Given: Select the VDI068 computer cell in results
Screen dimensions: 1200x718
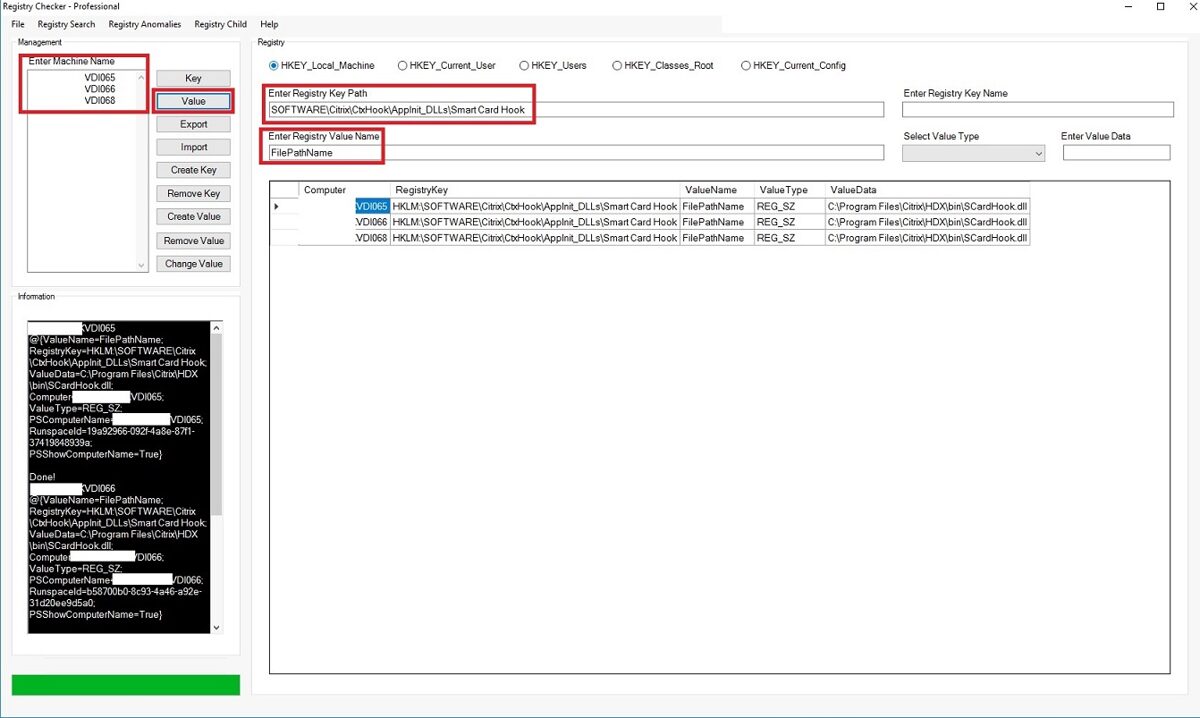Looking at the screenshot, I should (345, 238).
